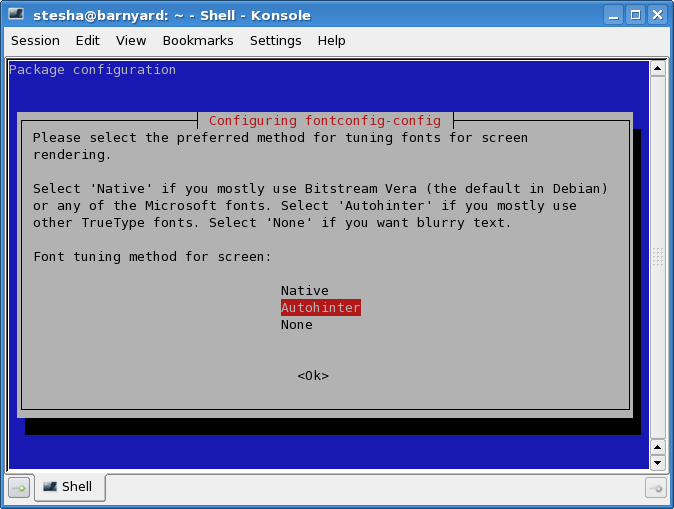Click the scrollbar grip dots
This screenshot has height=509, width=674.
658,257
